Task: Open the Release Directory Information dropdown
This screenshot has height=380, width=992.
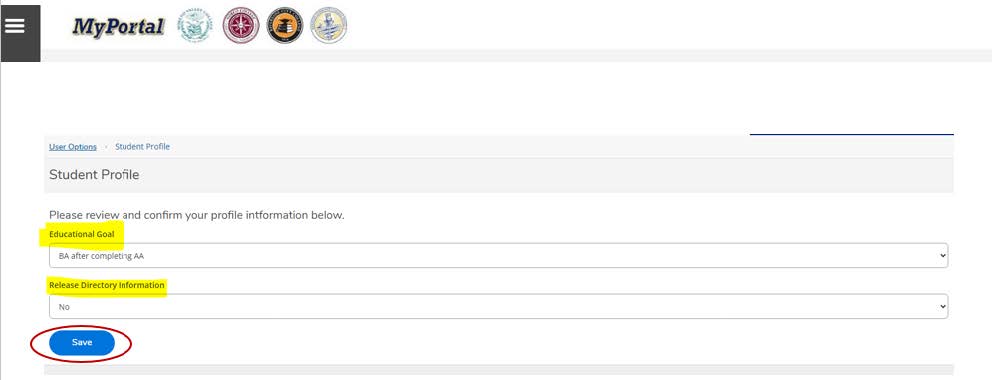Action: tap(499, 306)
